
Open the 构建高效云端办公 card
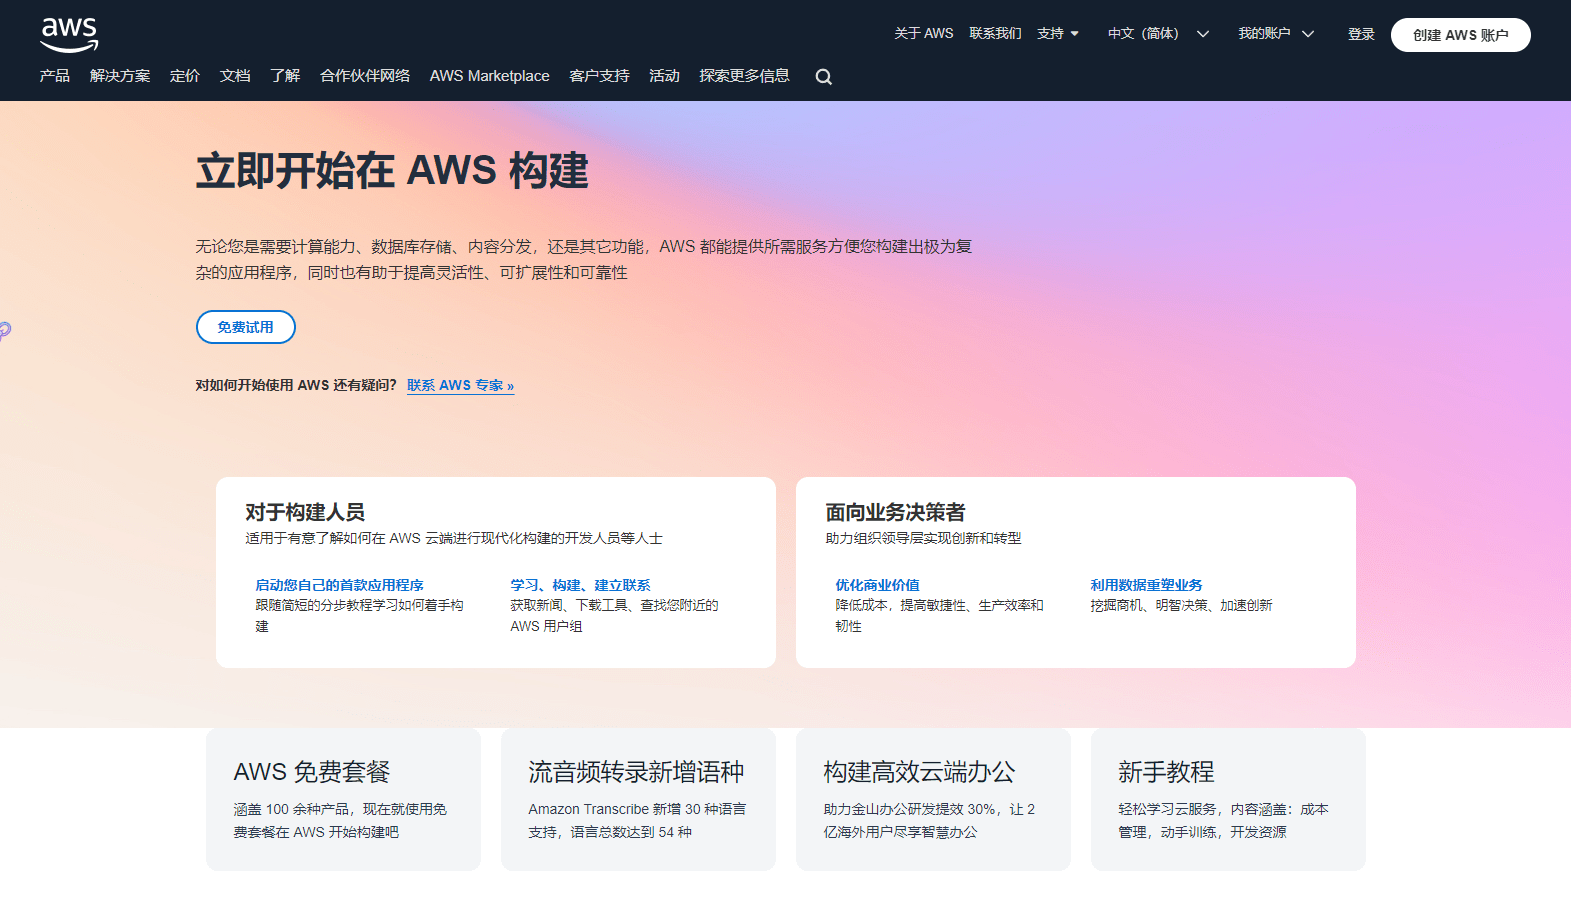(x=933, y=799)
